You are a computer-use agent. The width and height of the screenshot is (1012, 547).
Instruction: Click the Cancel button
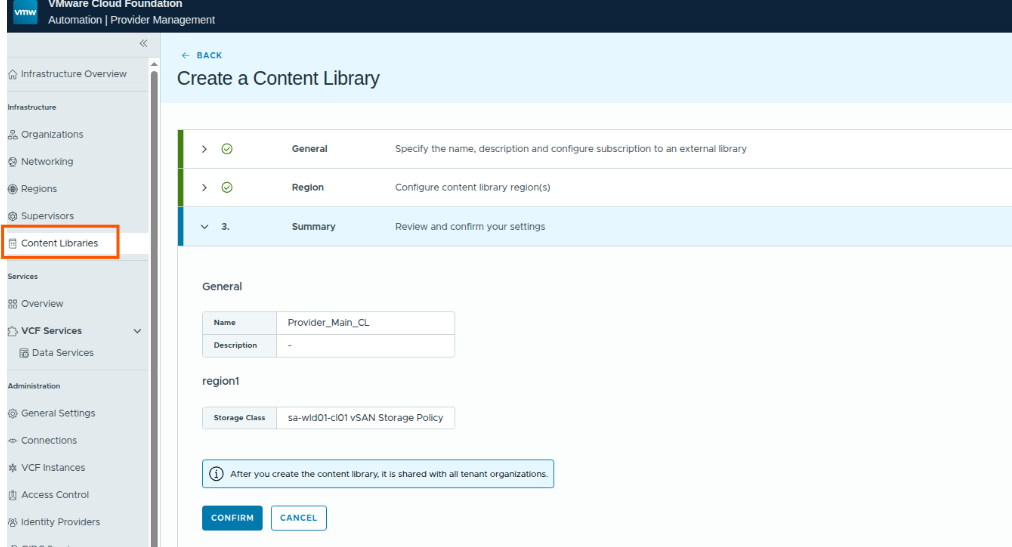coord(298,518)
